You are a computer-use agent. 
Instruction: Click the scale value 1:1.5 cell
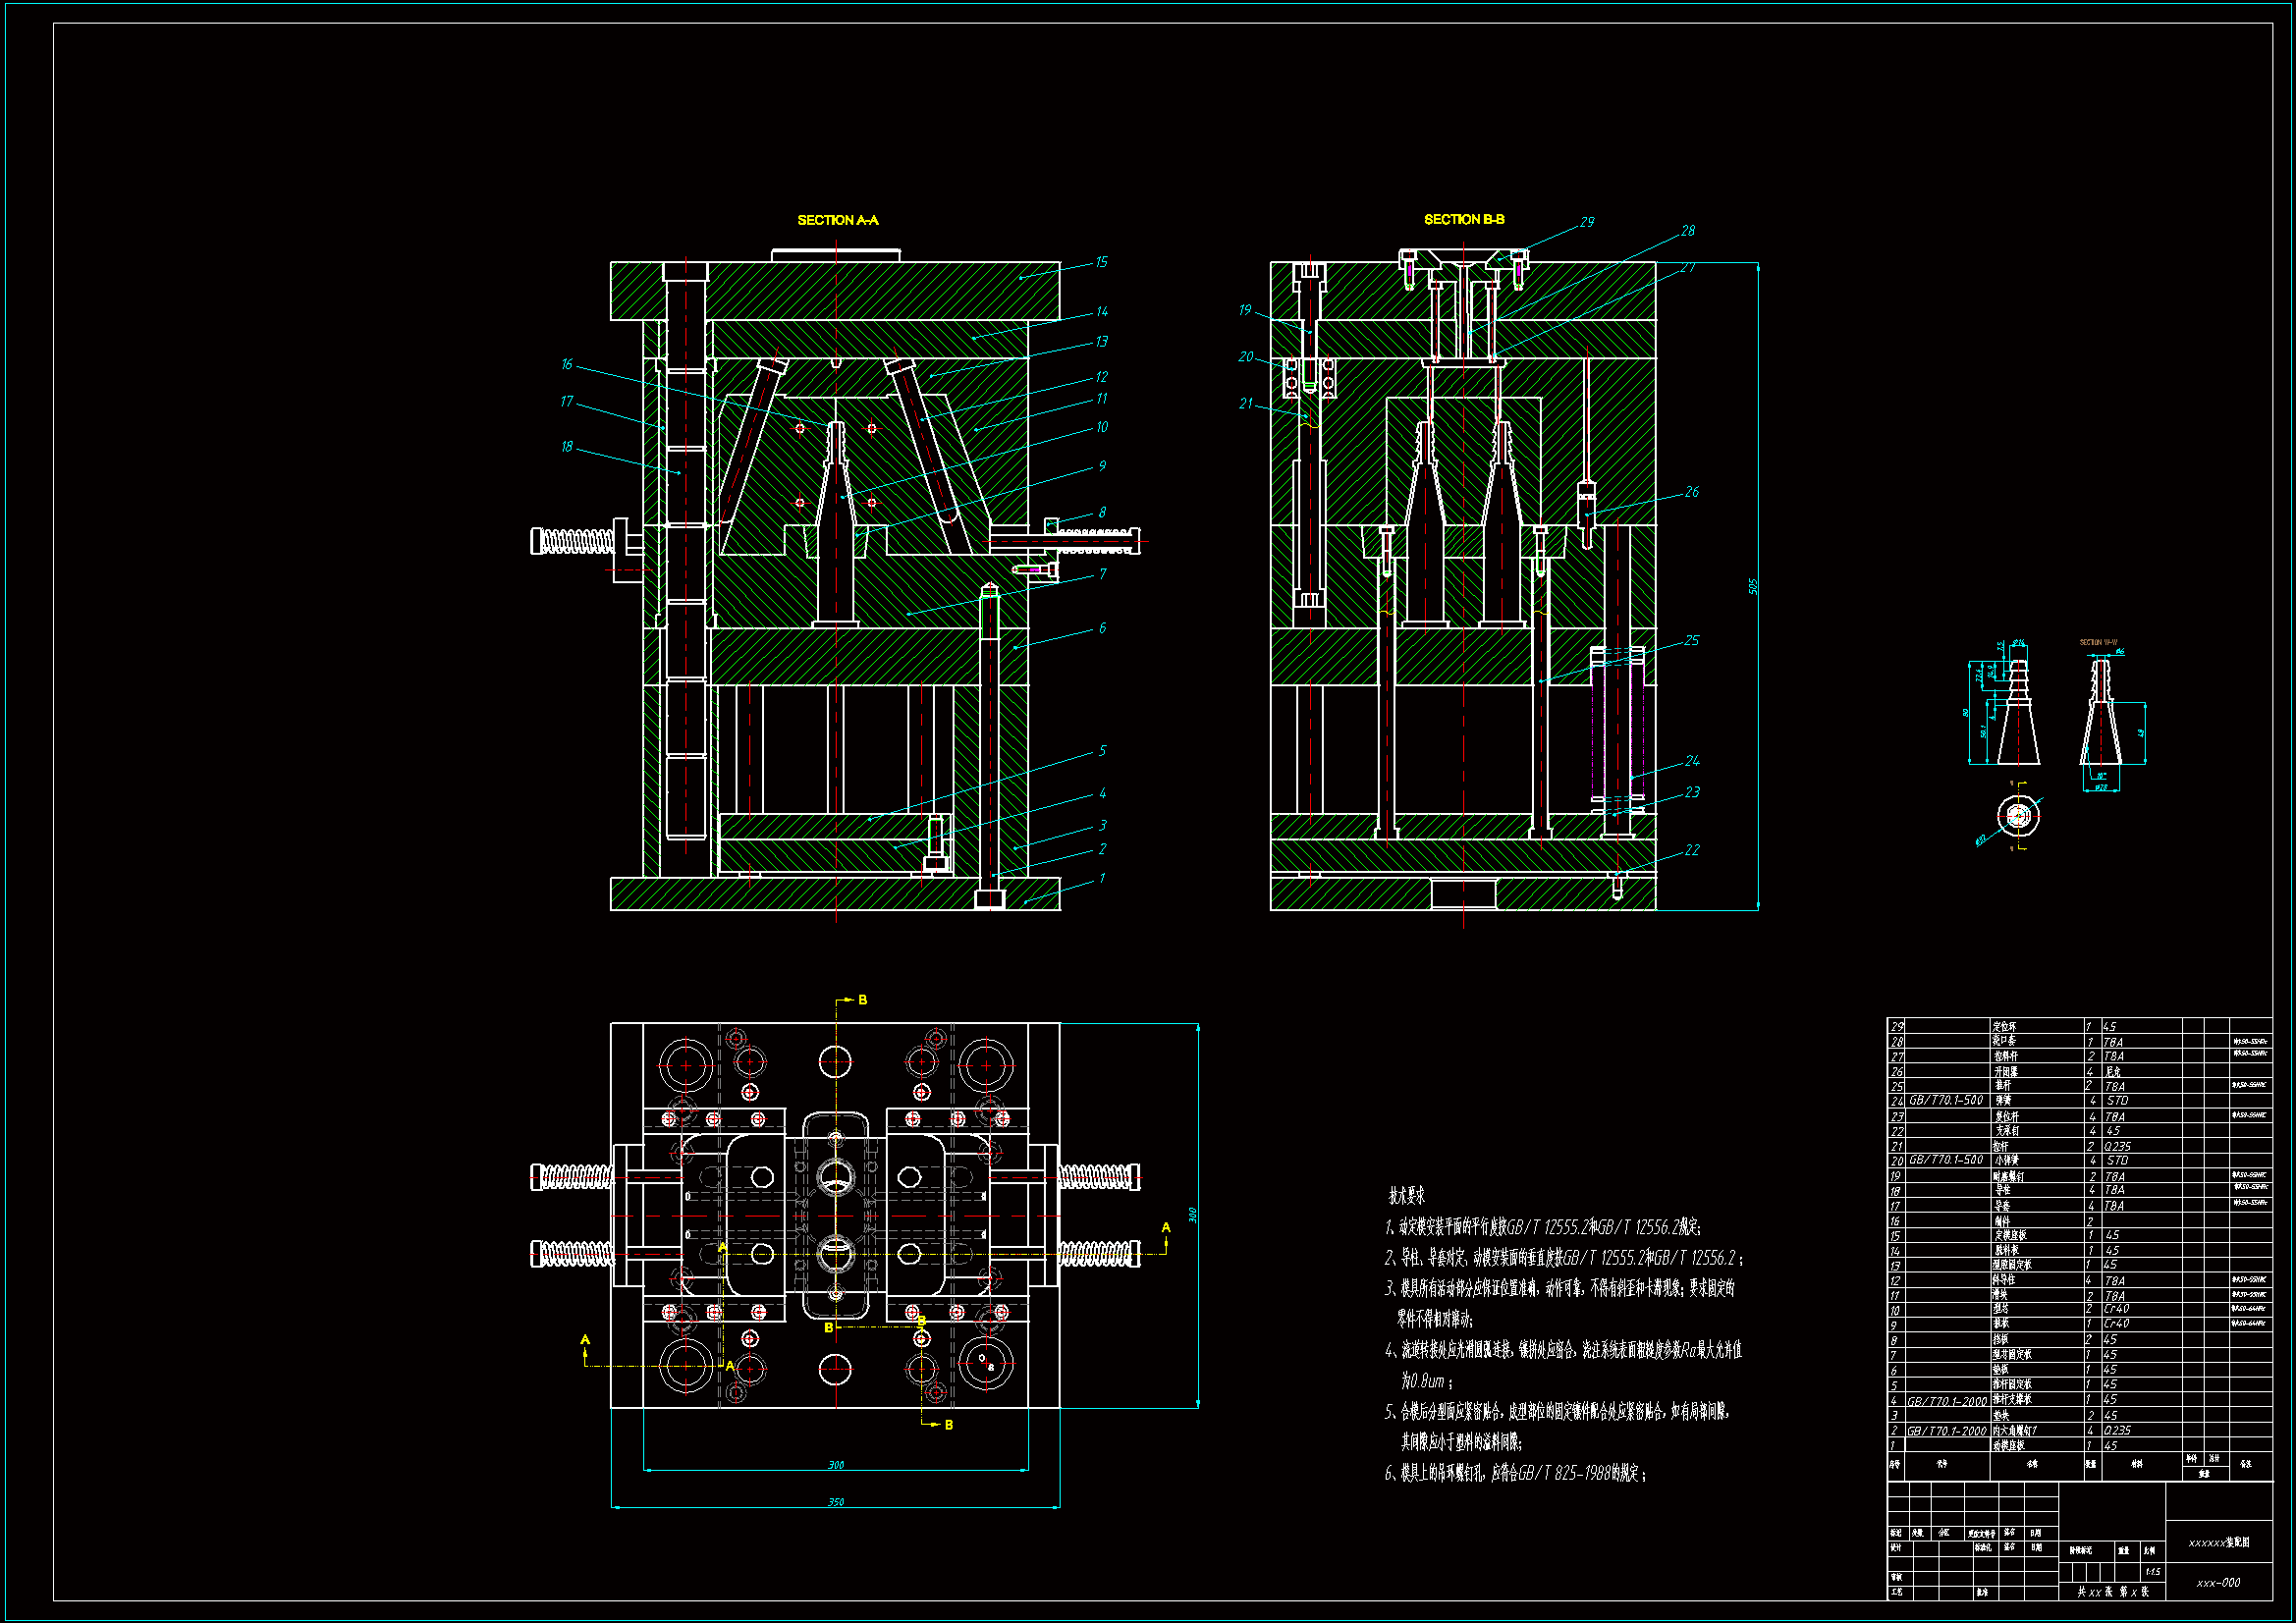click(2153, 1572)
